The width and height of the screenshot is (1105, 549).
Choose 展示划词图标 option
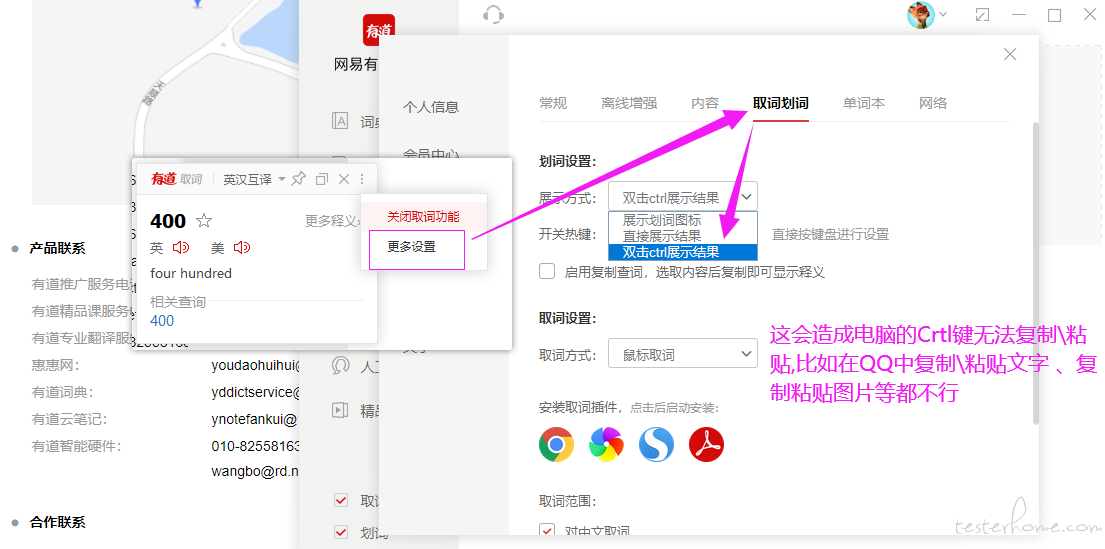click(x=662, y=220)
